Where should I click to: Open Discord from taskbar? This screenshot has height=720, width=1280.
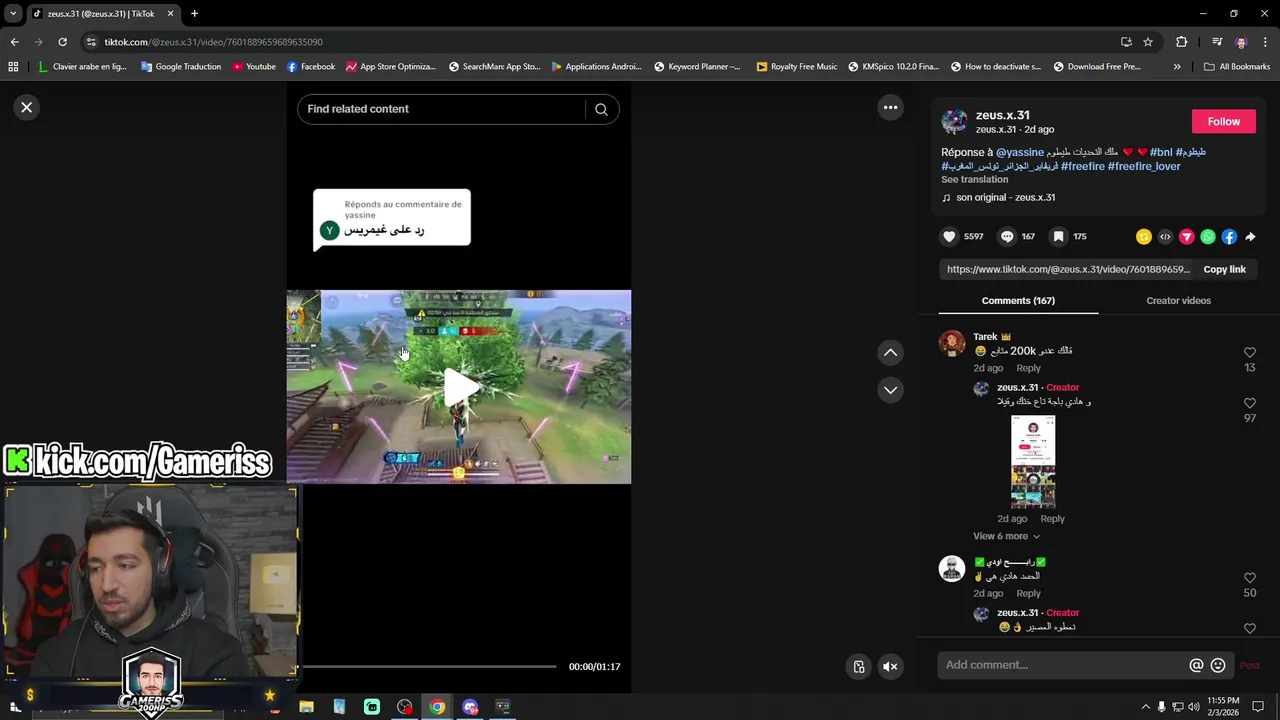[x=470, y=707]
